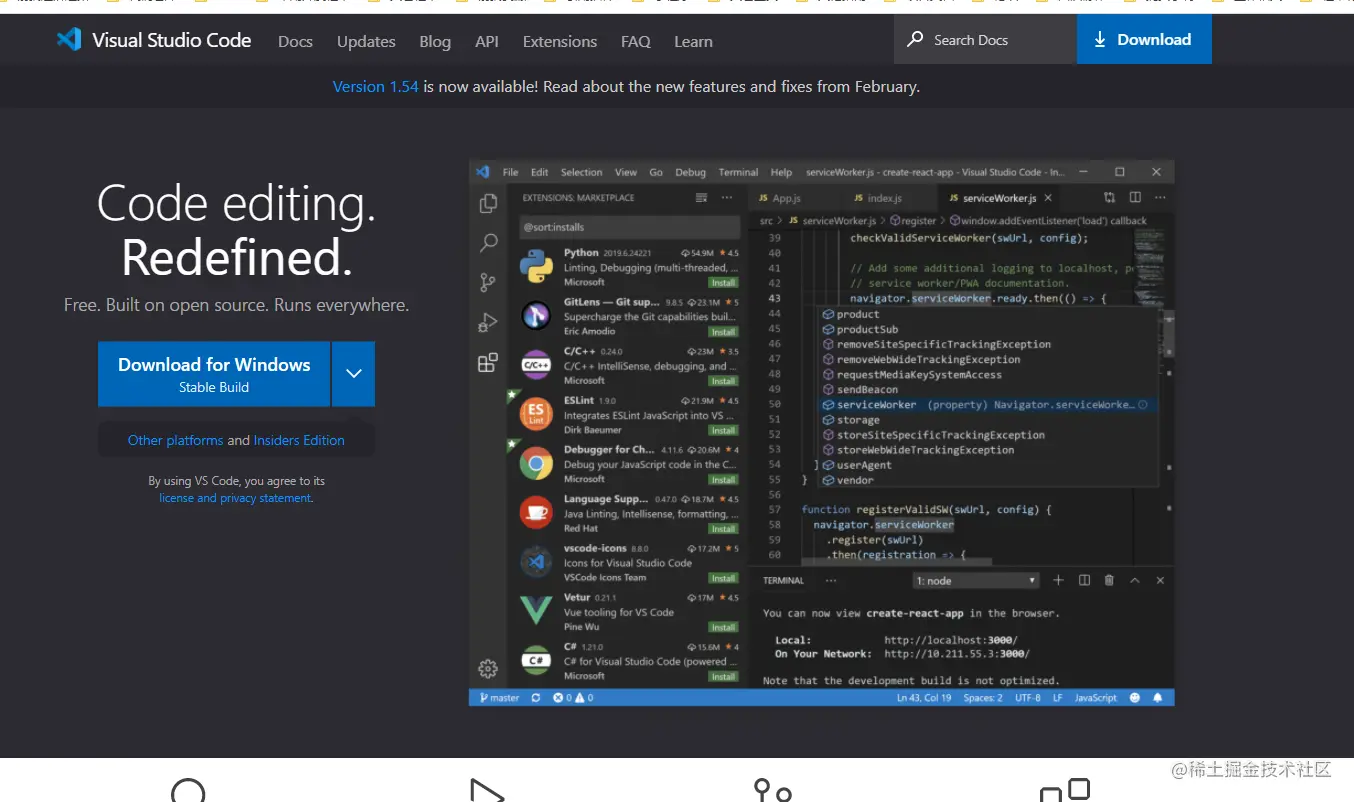1354x802 pixels.
Task: Follow the Insiders Edition link
Action: pos(299,440)
